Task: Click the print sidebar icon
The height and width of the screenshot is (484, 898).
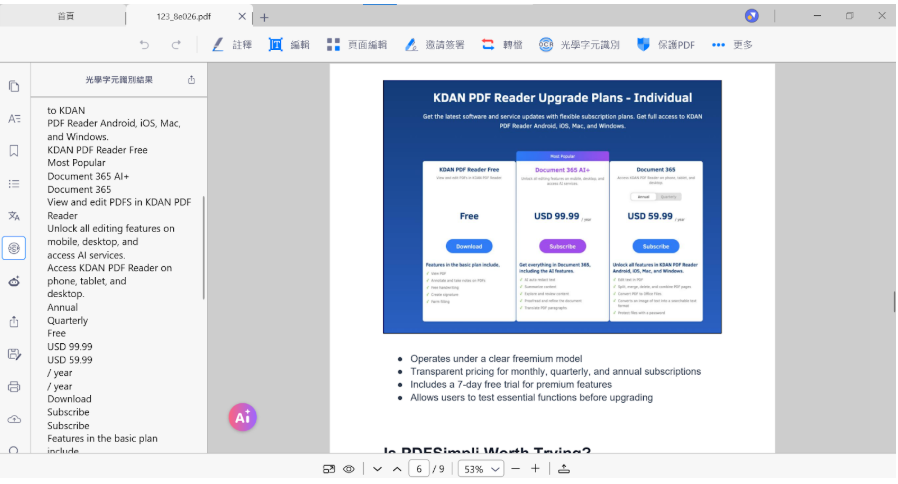Action: tap(14, 387)
